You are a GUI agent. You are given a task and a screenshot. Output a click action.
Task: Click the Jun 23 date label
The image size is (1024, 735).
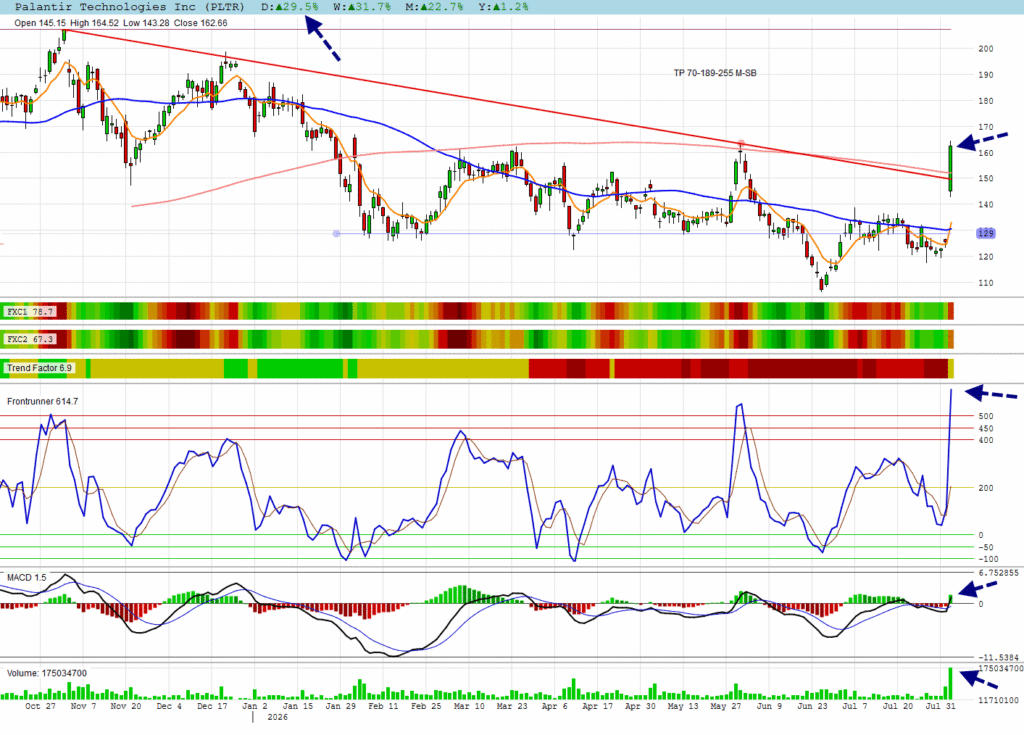pos(812,706)
